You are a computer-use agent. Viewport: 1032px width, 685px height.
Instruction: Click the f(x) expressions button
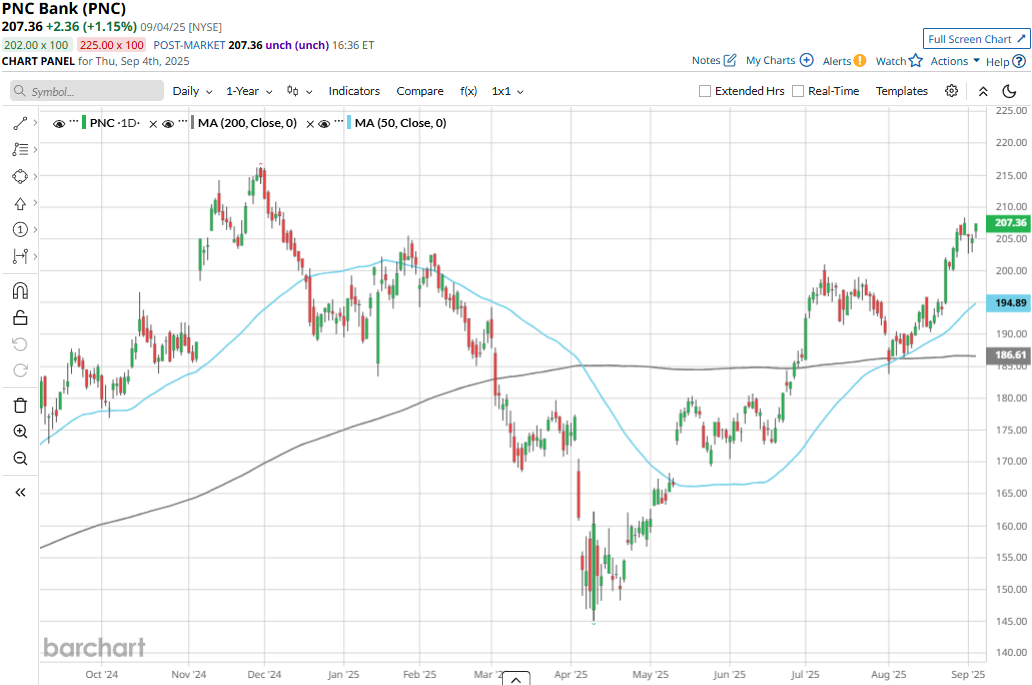(x=468, y=91)
